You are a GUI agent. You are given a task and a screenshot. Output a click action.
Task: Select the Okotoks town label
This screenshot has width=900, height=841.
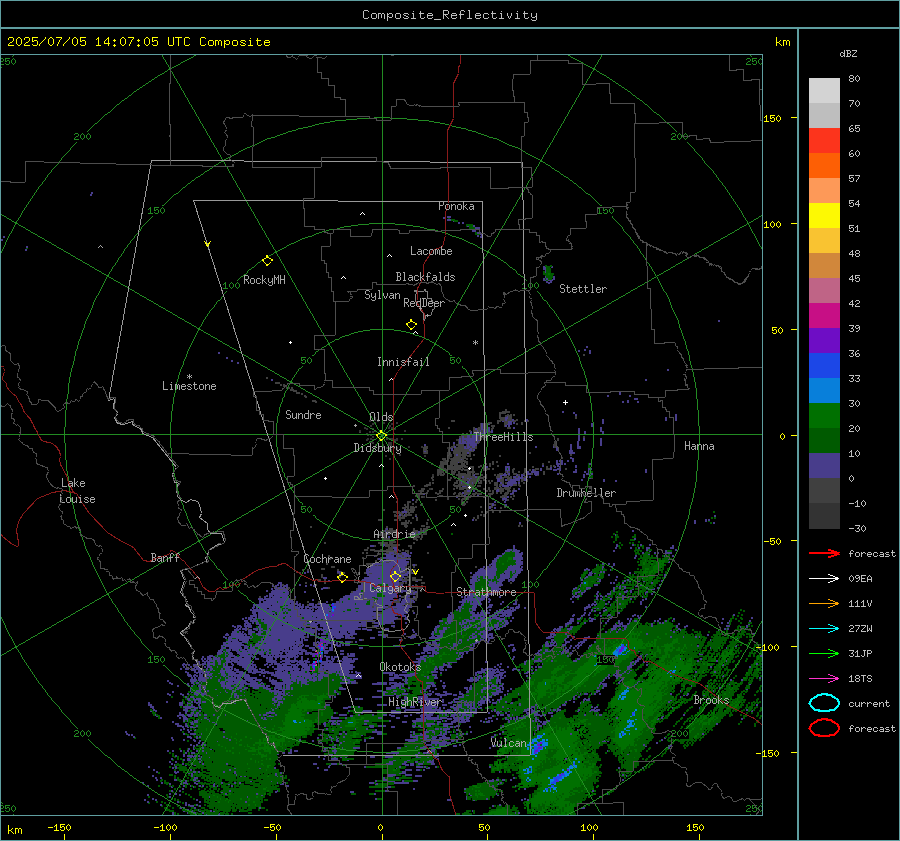point(400,667)
